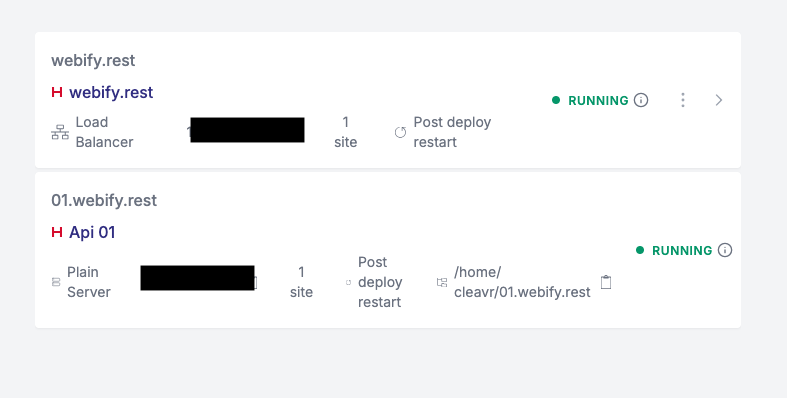
Task: Click the restart icon in webify.rest card
Action: click(x=400, y=132)
